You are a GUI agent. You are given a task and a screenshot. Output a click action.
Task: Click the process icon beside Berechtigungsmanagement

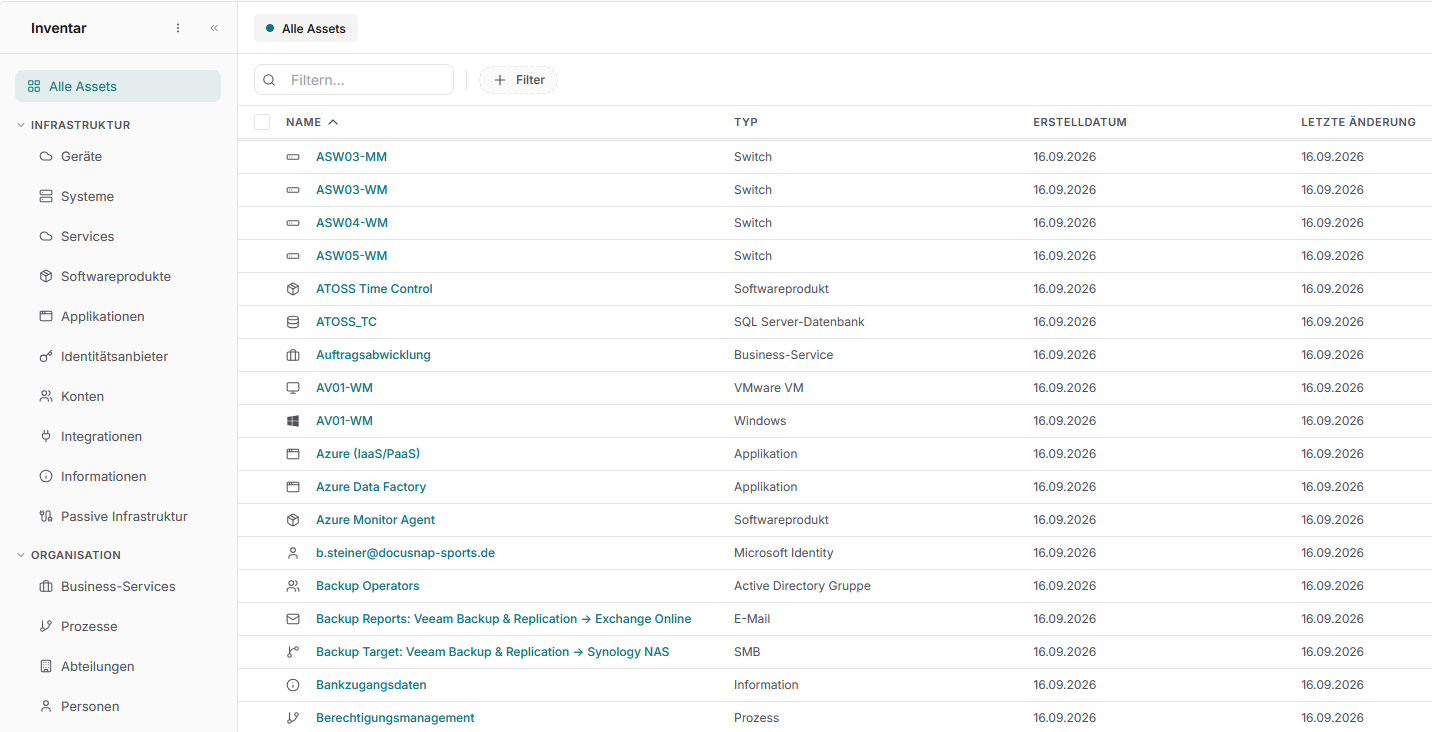click(x=293, y=718)
